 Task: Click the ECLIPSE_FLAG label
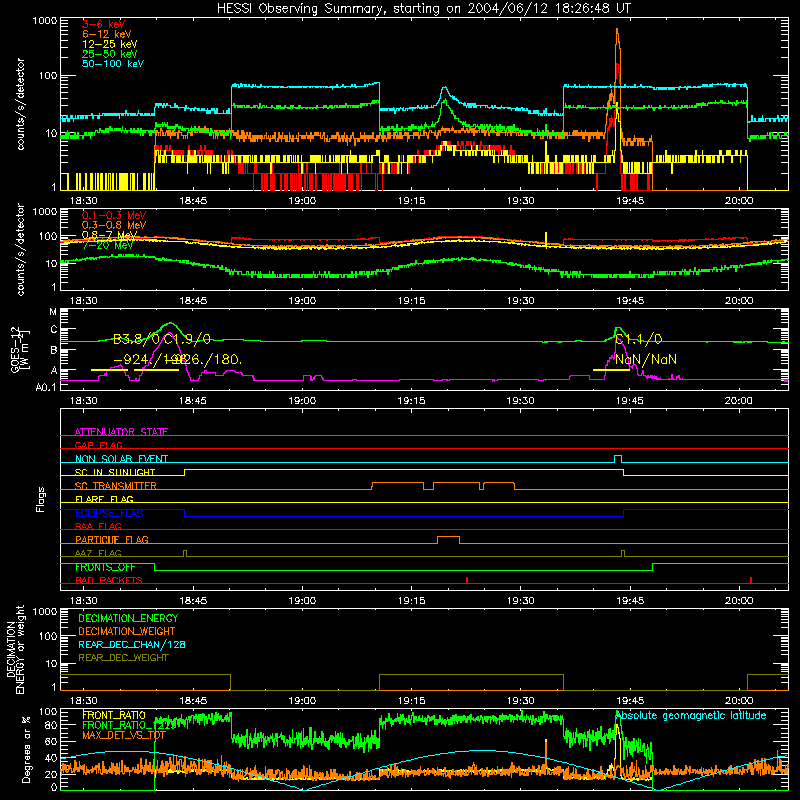click(109, 513)
